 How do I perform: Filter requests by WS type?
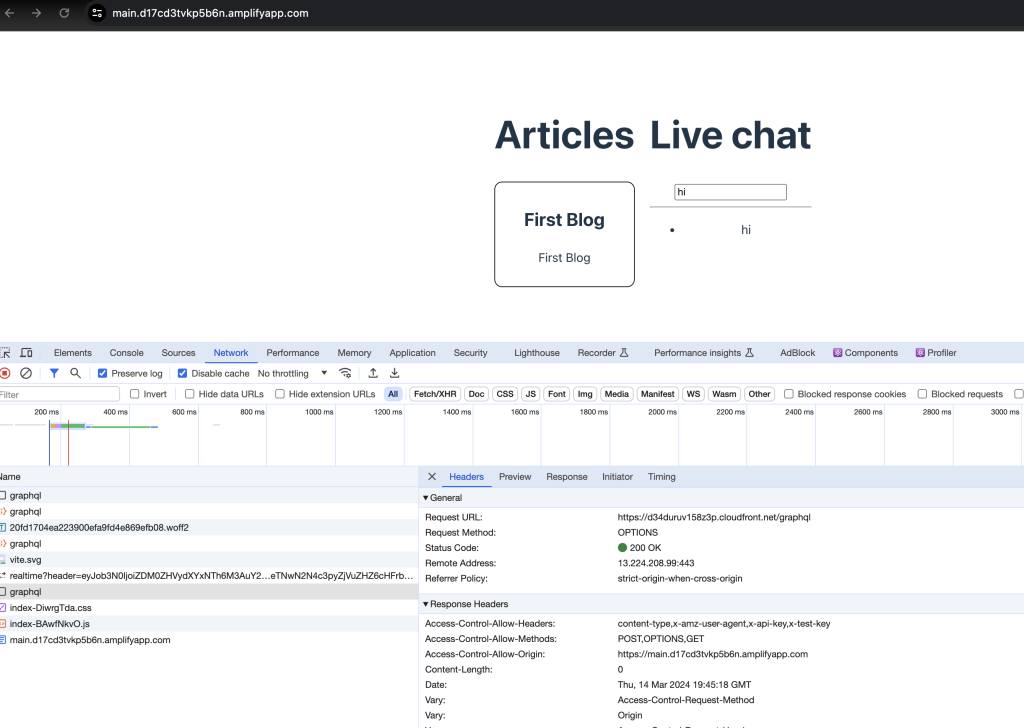pos(693,394)
